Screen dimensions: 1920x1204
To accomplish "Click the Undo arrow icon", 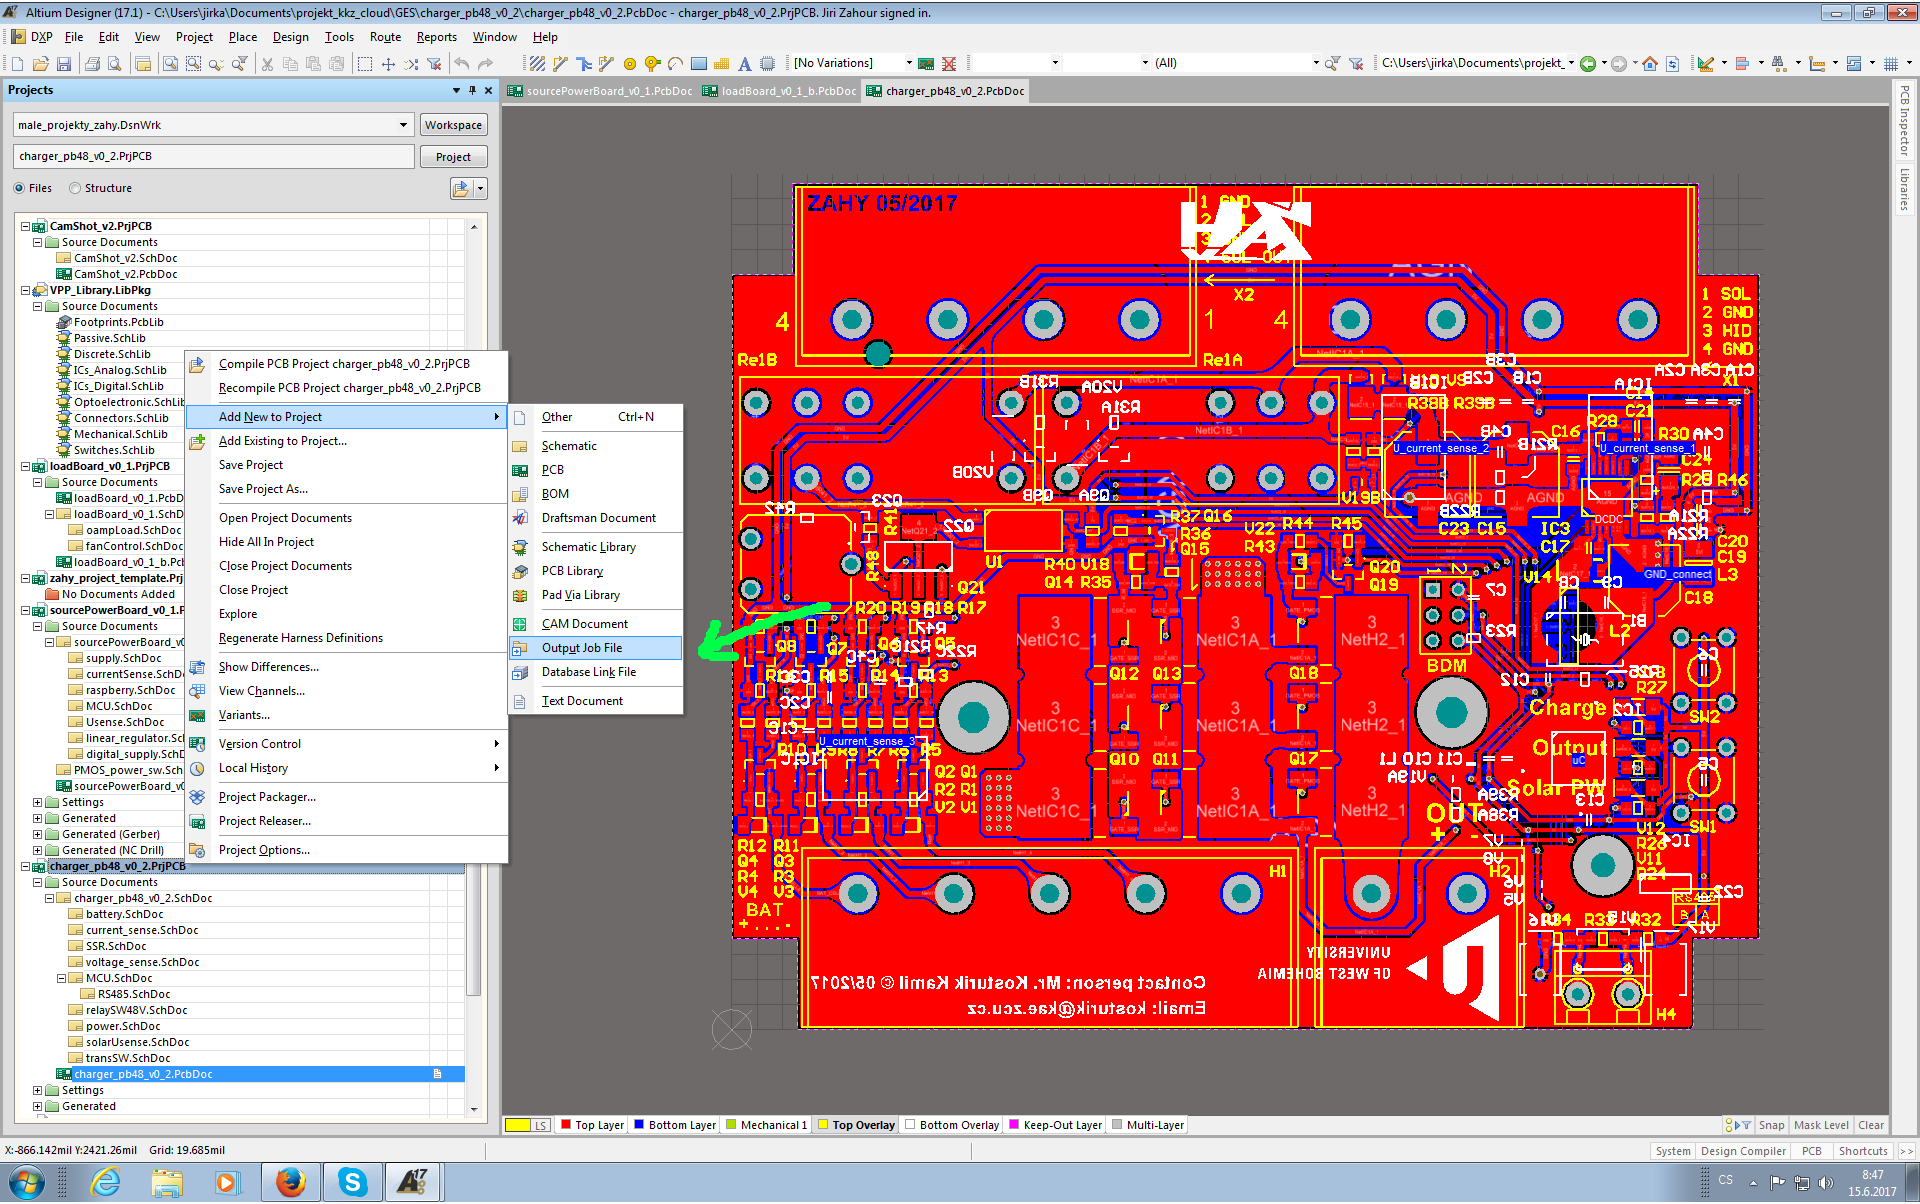I will click(x=462, y=64).
